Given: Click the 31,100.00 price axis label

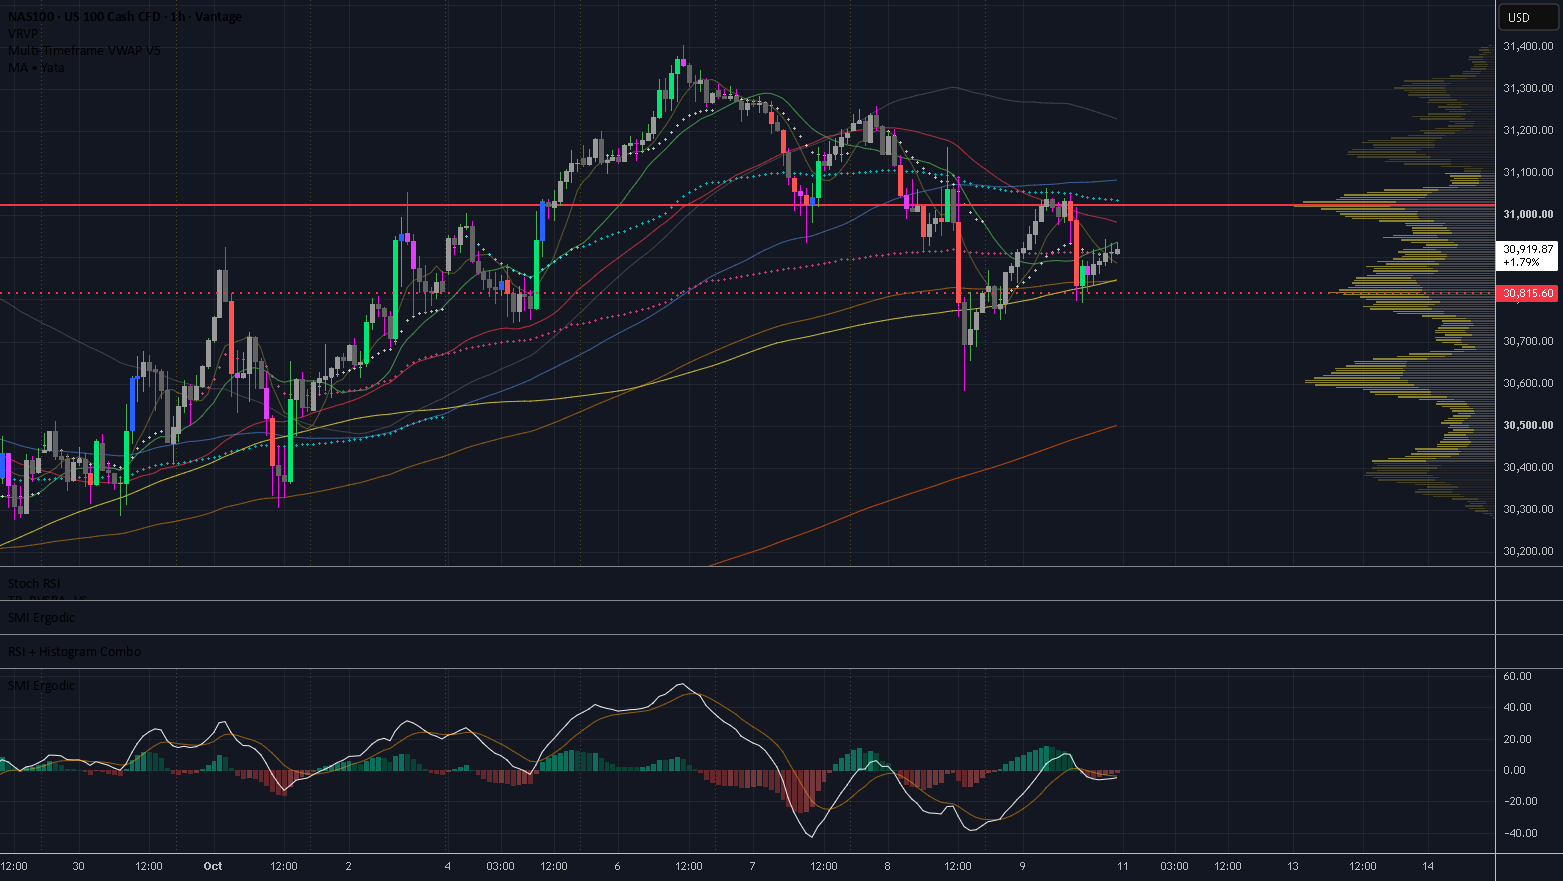Looking at the screenshot, I should tap(1528, 173).
